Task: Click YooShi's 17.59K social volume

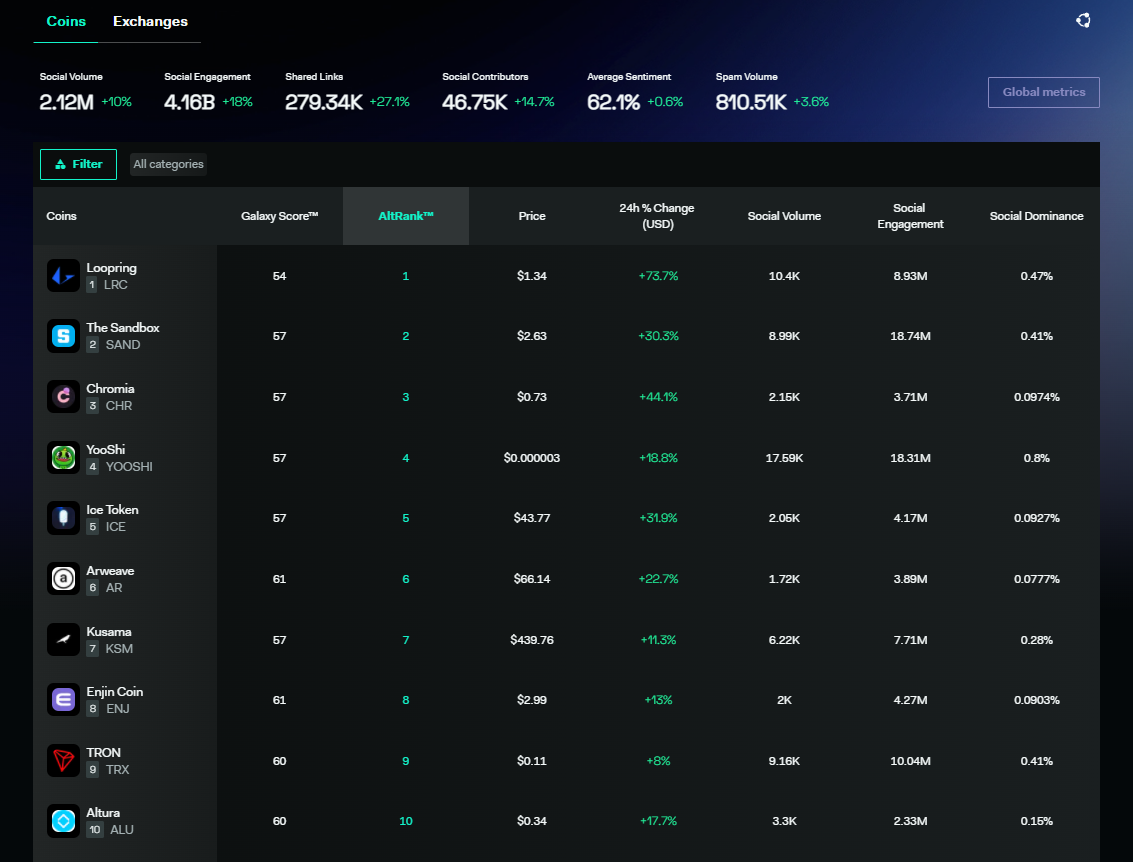Action: (x=784, y=458)
